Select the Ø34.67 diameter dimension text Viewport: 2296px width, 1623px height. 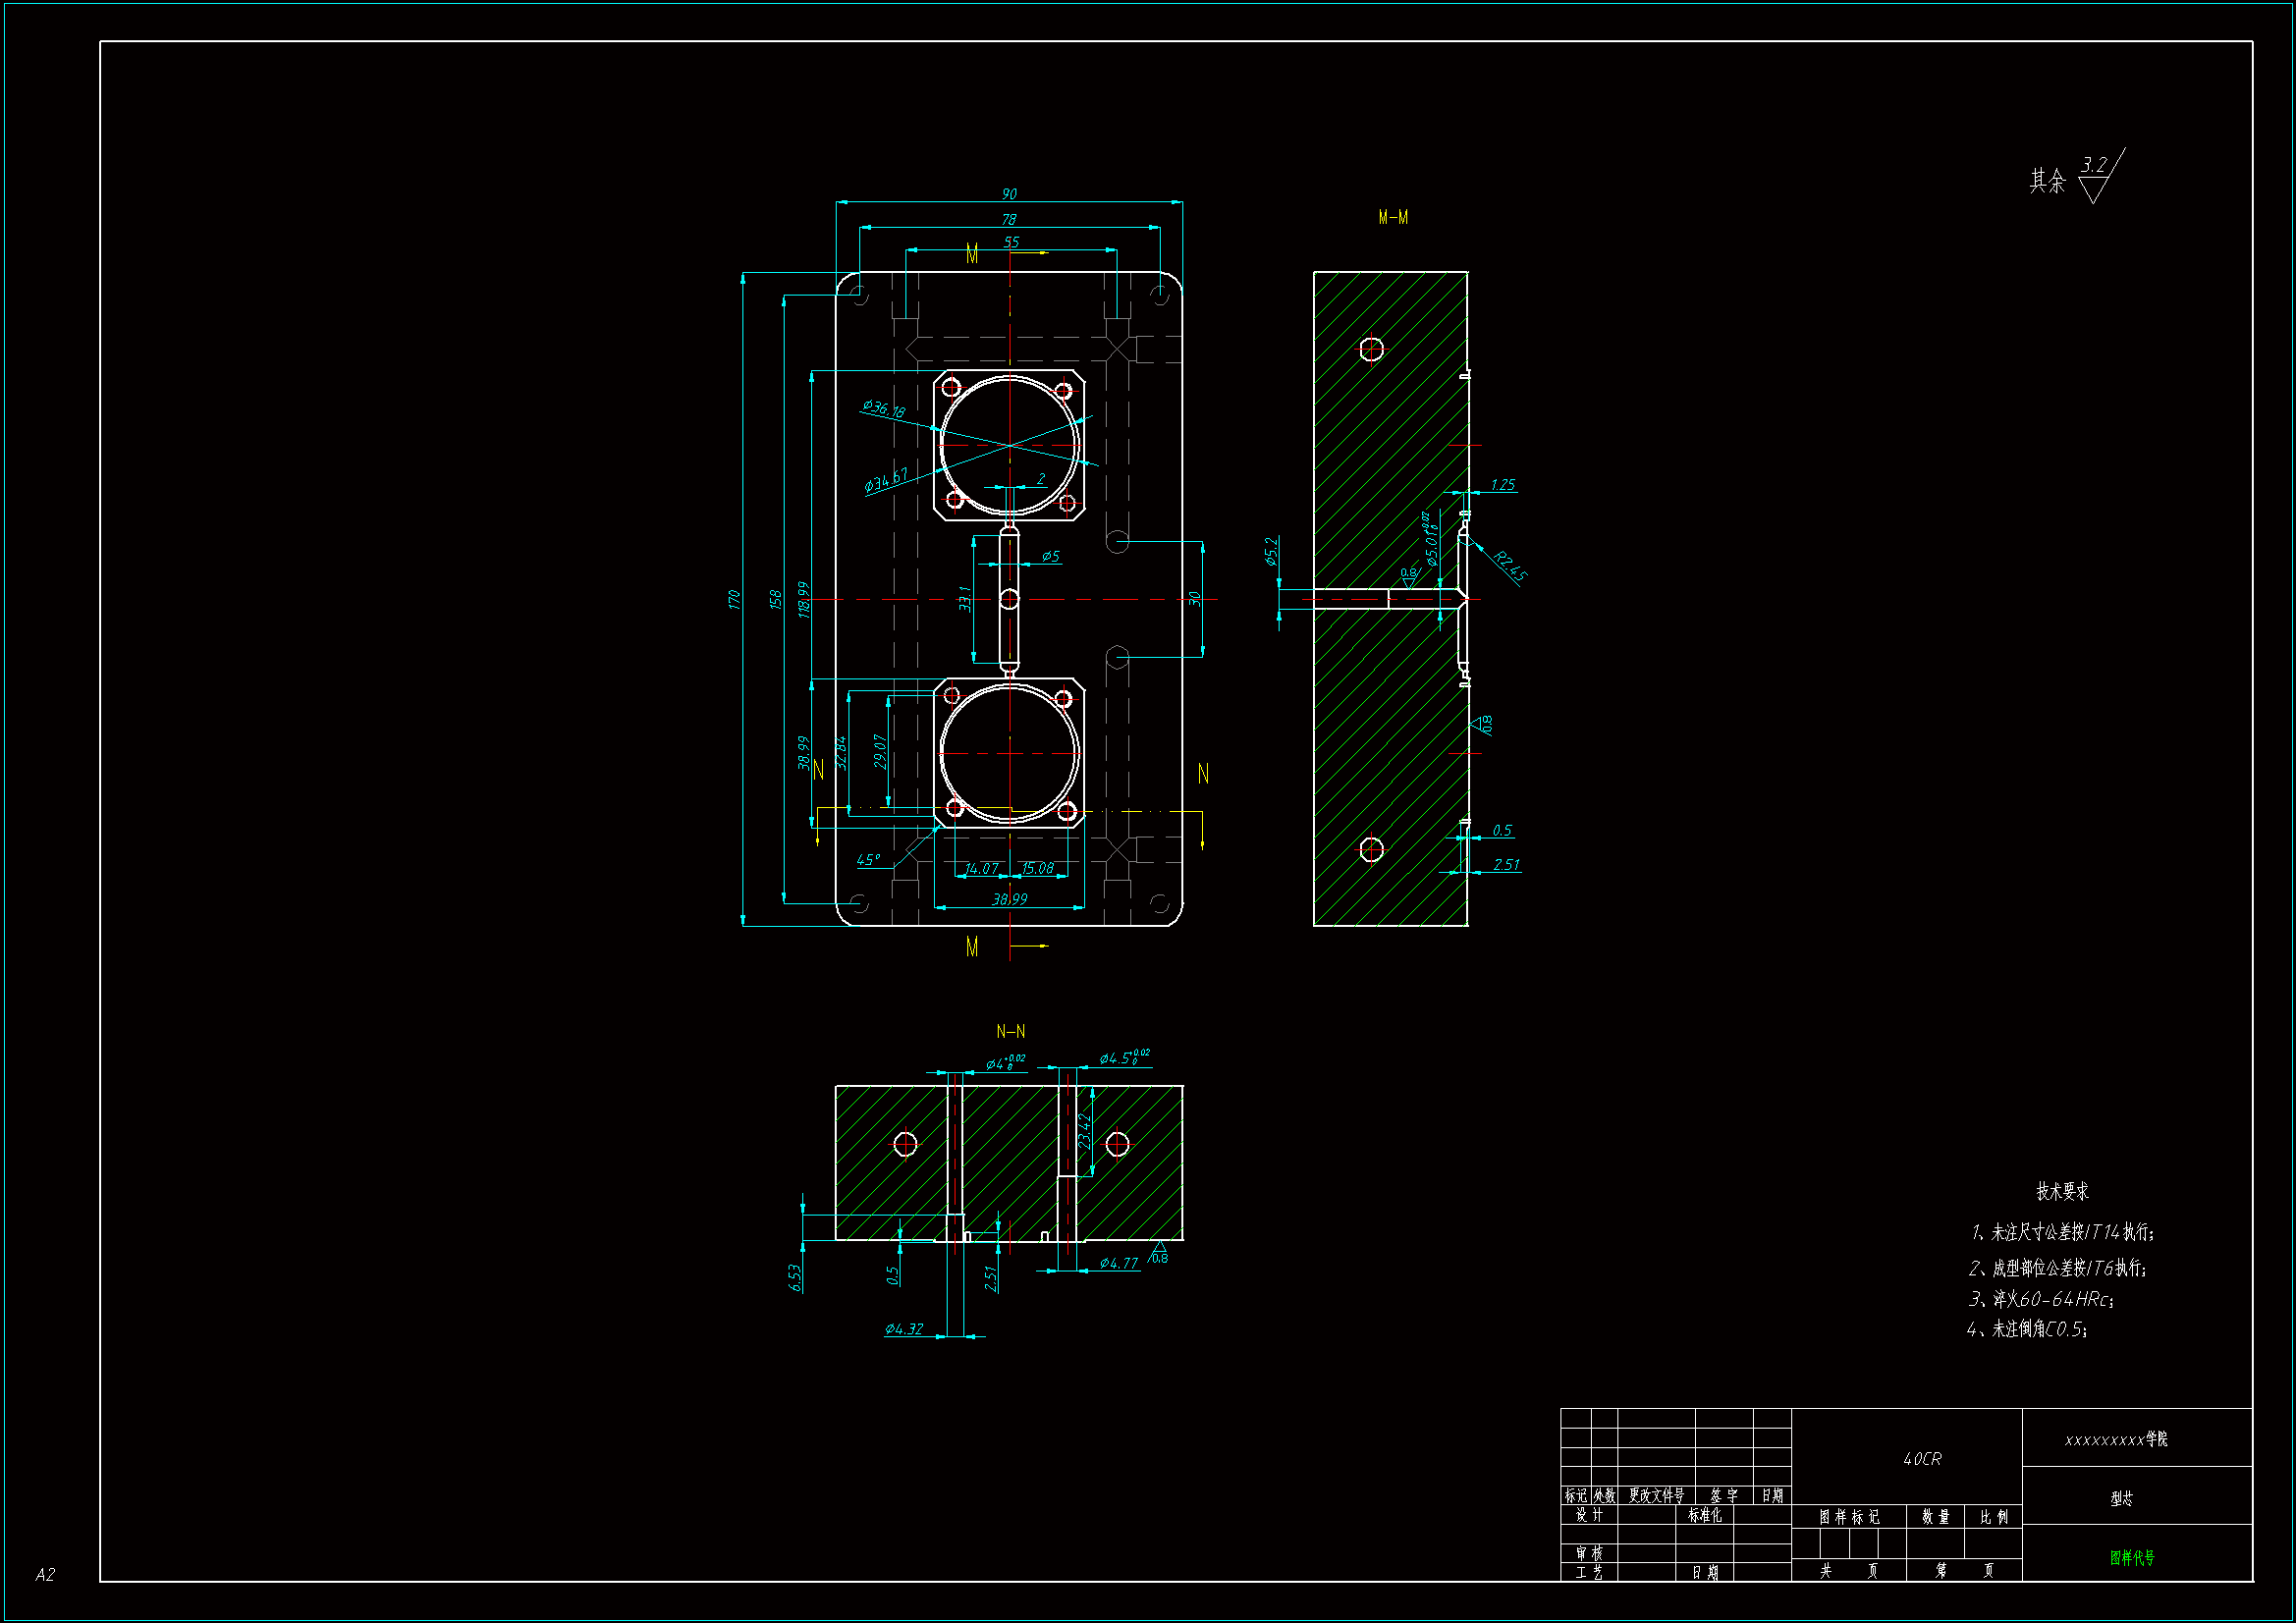click(x=886, y=480)
